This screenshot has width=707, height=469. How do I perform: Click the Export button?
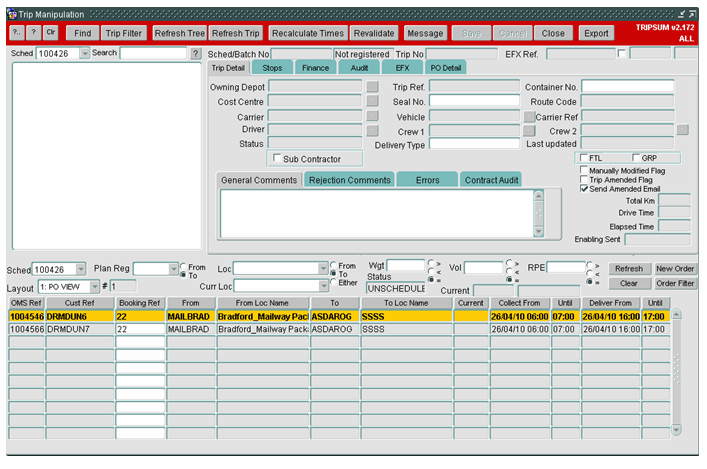596,33
